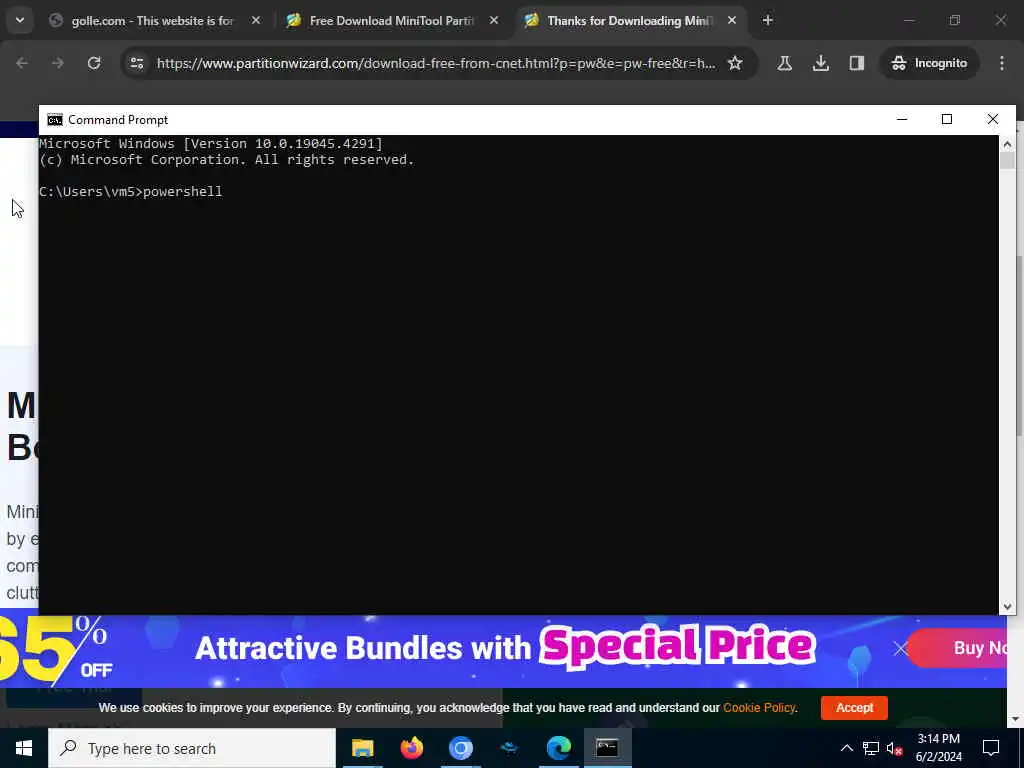Screen dimensions: 1024x768
Task: Show hidden system tray icons
Action: [x=846, y=748]
